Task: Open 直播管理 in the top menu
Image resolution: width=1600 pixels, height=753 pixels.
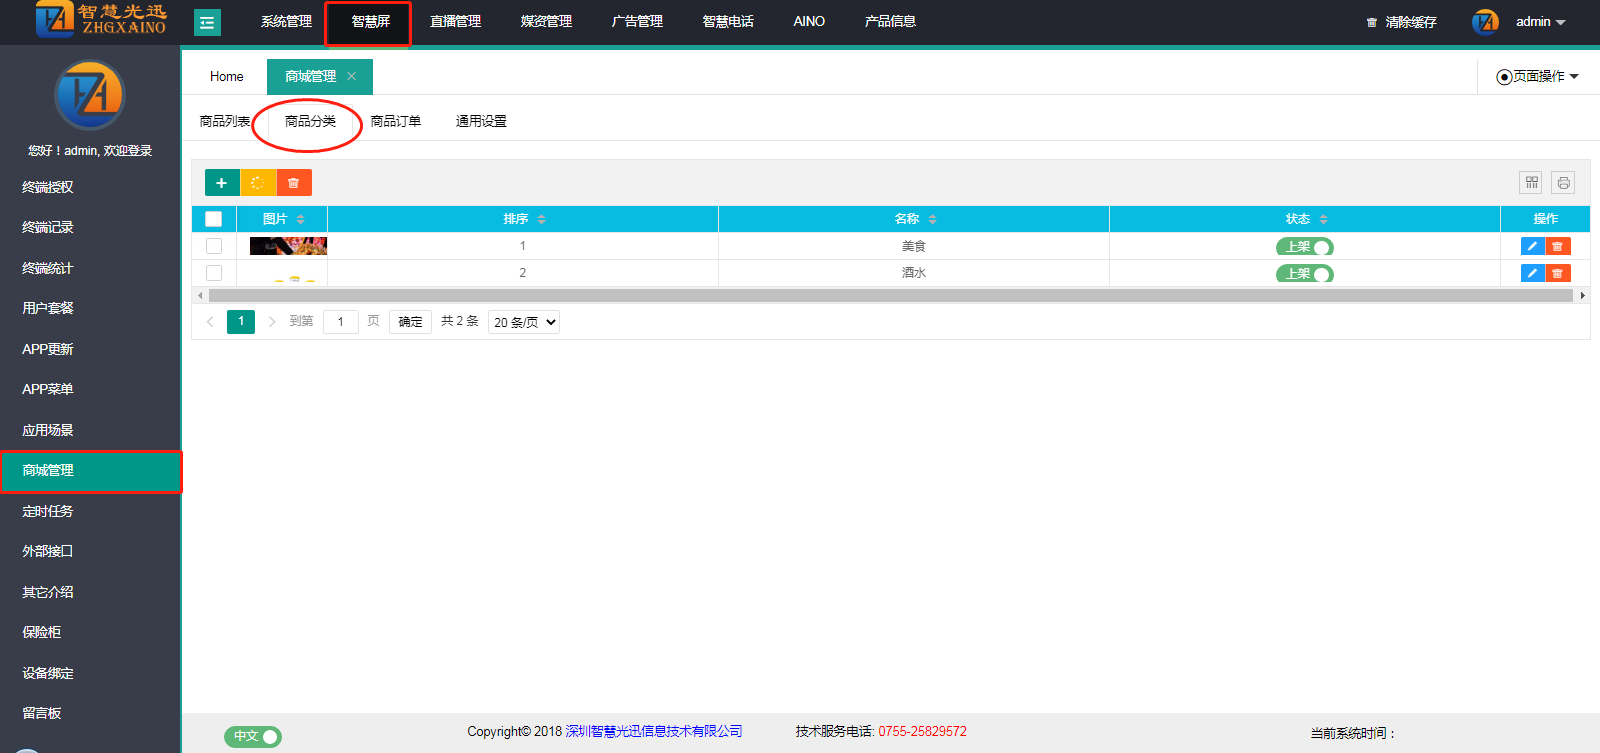Action: (455, 22)
